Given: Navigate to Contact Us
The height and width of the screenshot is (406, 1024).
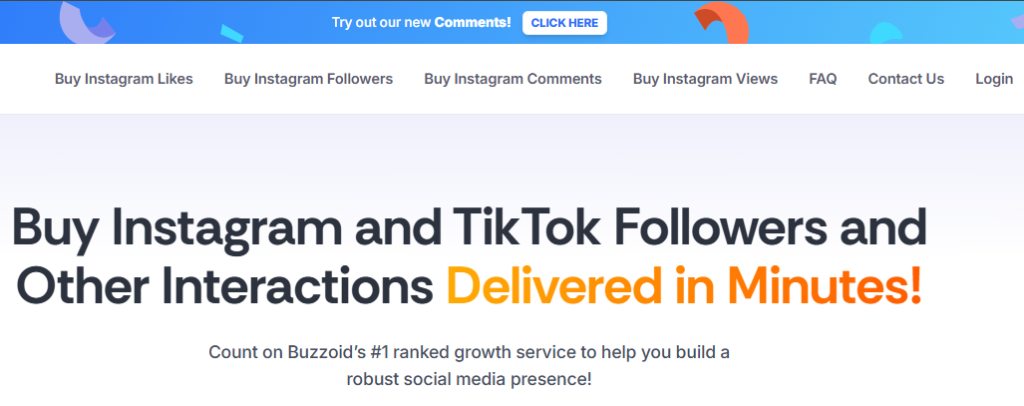Looking at the screenshot, I should [906, 79].
